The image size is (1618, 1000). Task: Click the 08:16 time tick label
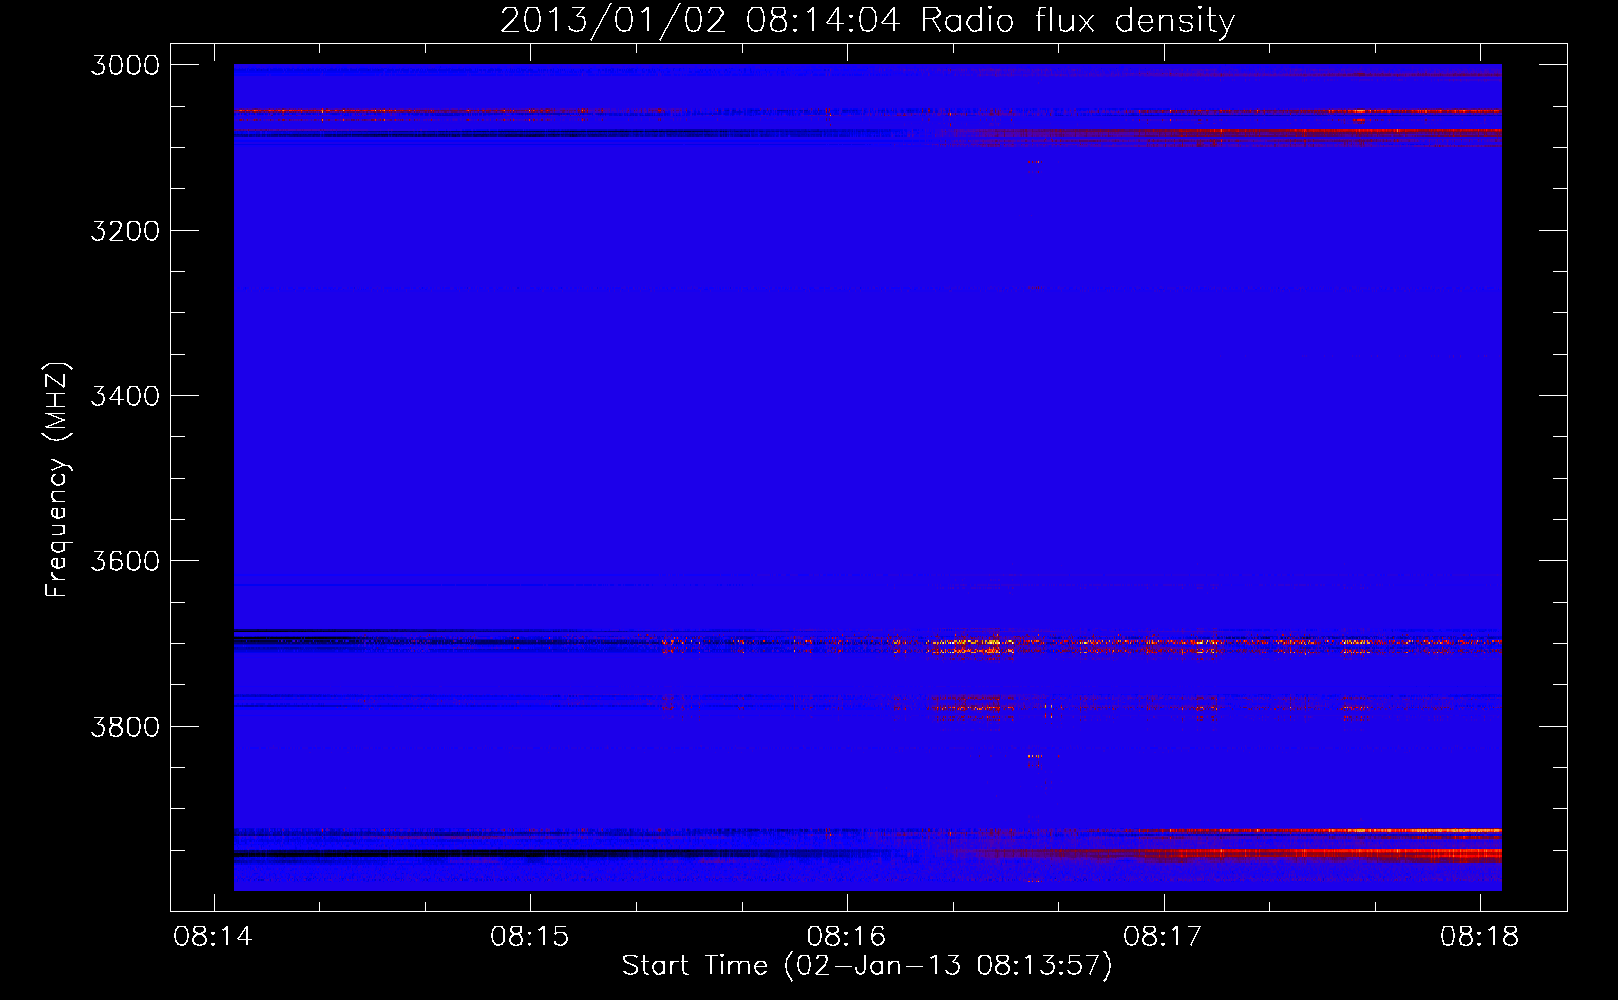pyautogui.click(x=847, y=937)
